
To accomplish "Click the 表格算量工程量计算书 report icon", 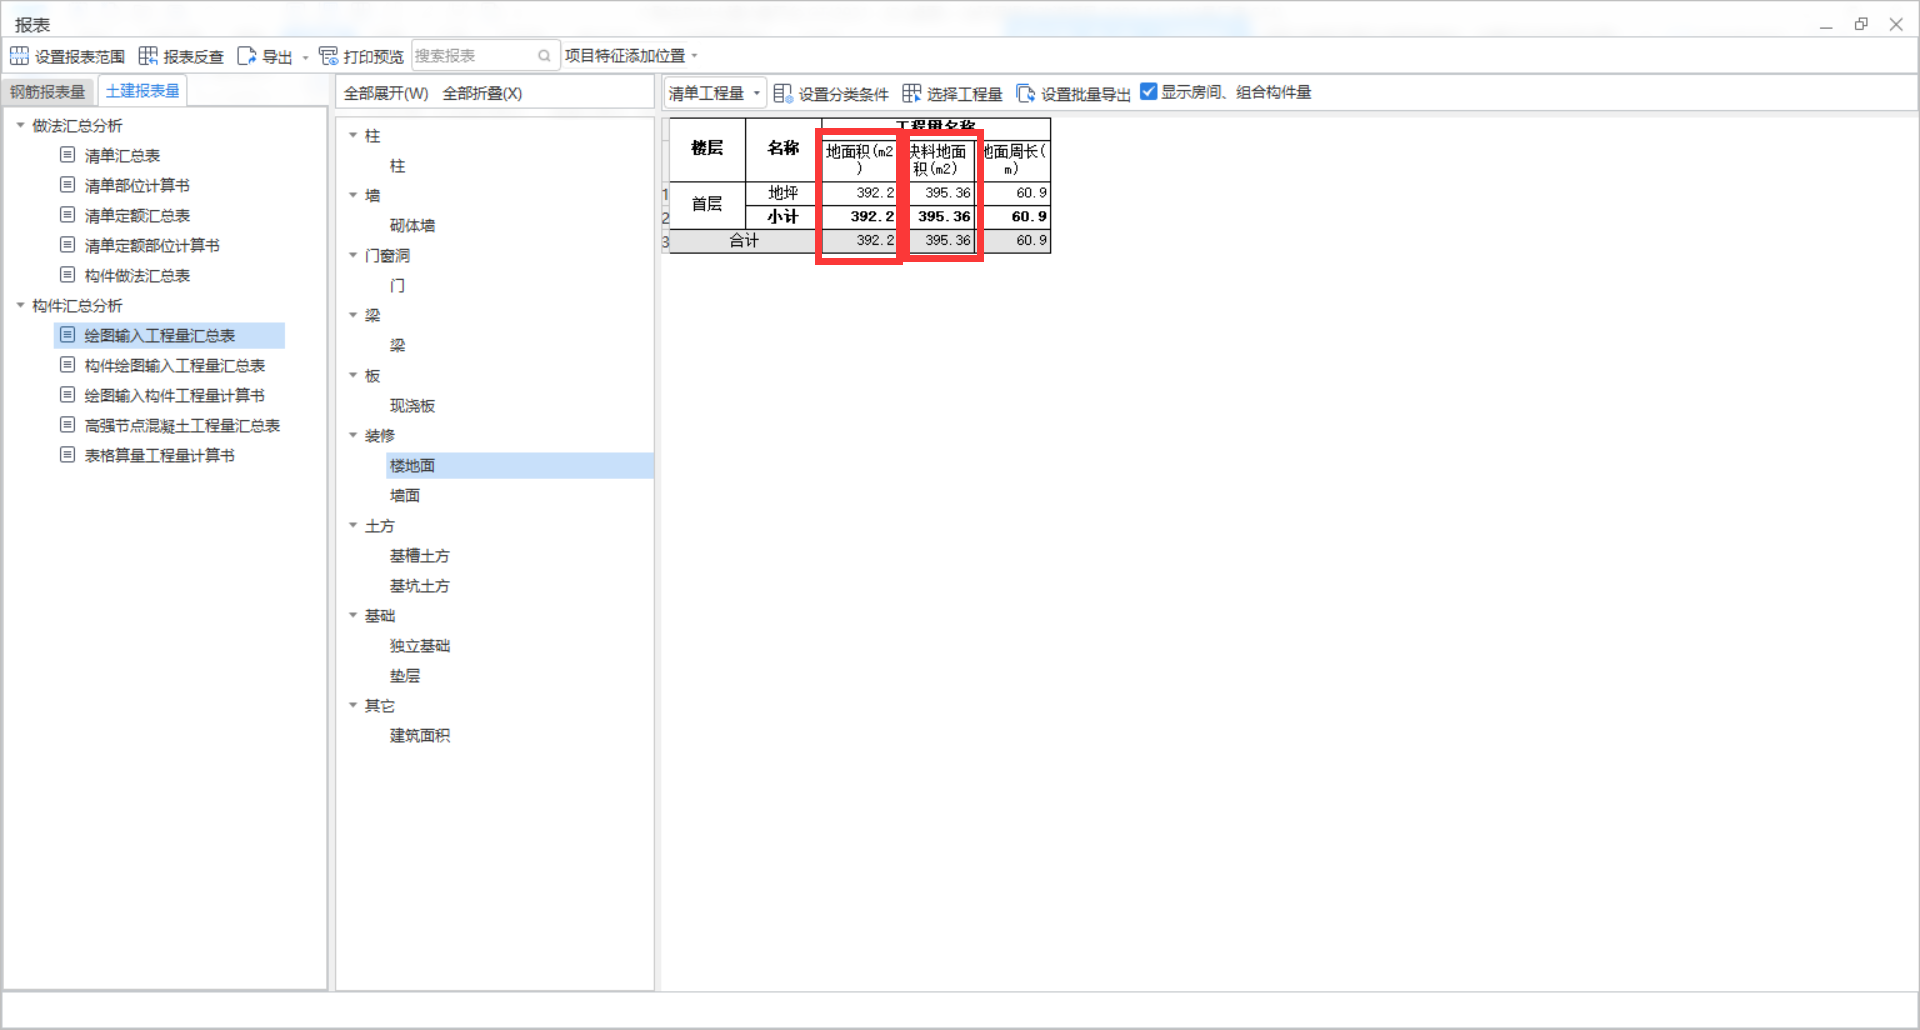I will click(x=67, y=455).
